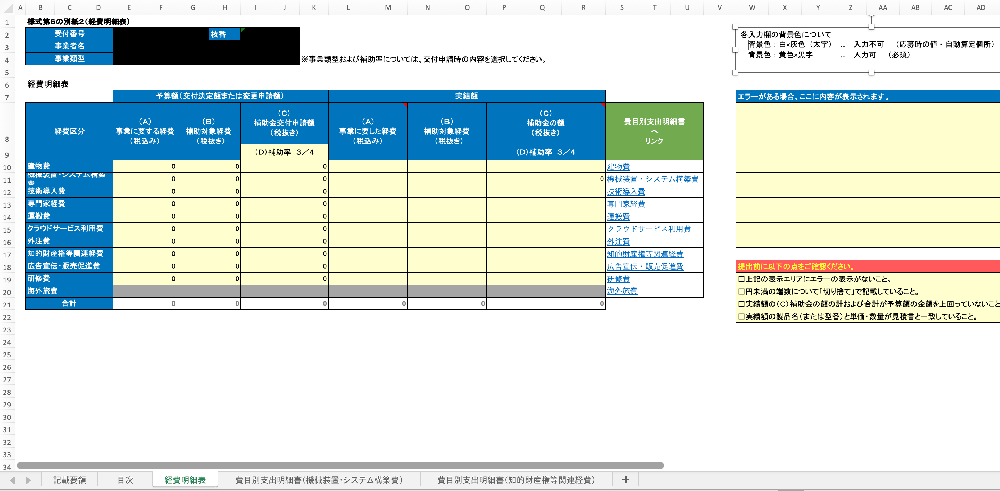Click the 様式第6の別紙2(経費明細表) title text

[76, 21]
